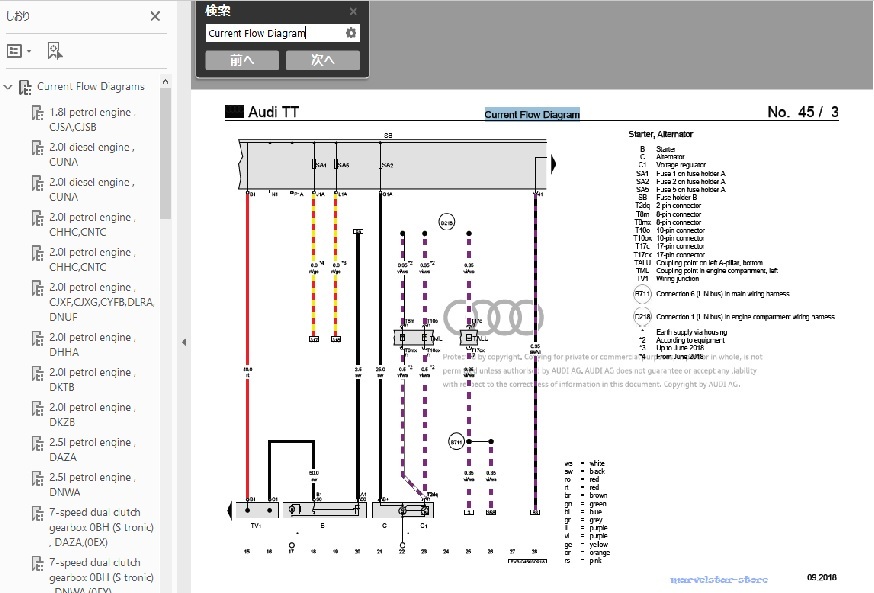Click the Audi TT page title
The width and height of the screenshot is (874, 593).
tap(273, 112)
